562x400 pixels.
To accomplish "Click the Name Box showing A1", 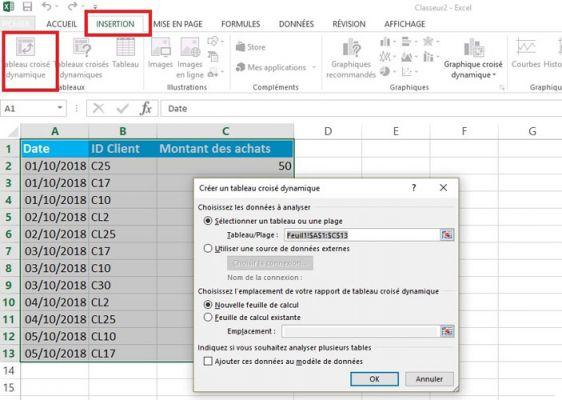I will [28, 108].
